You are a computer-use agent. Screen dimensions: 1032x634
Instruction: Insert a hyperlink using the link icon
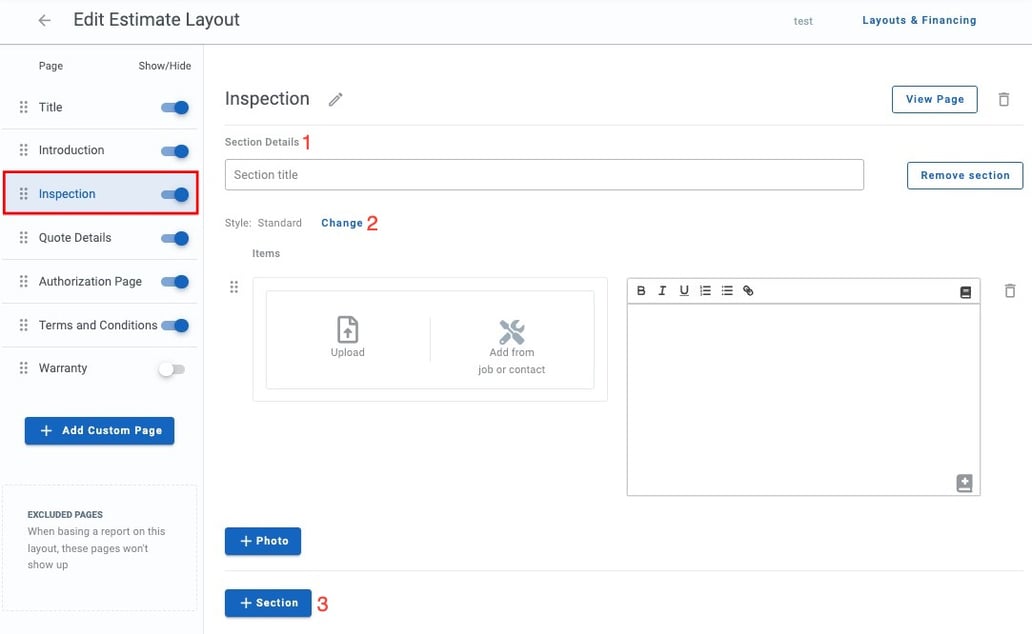[x=748, y=290]
